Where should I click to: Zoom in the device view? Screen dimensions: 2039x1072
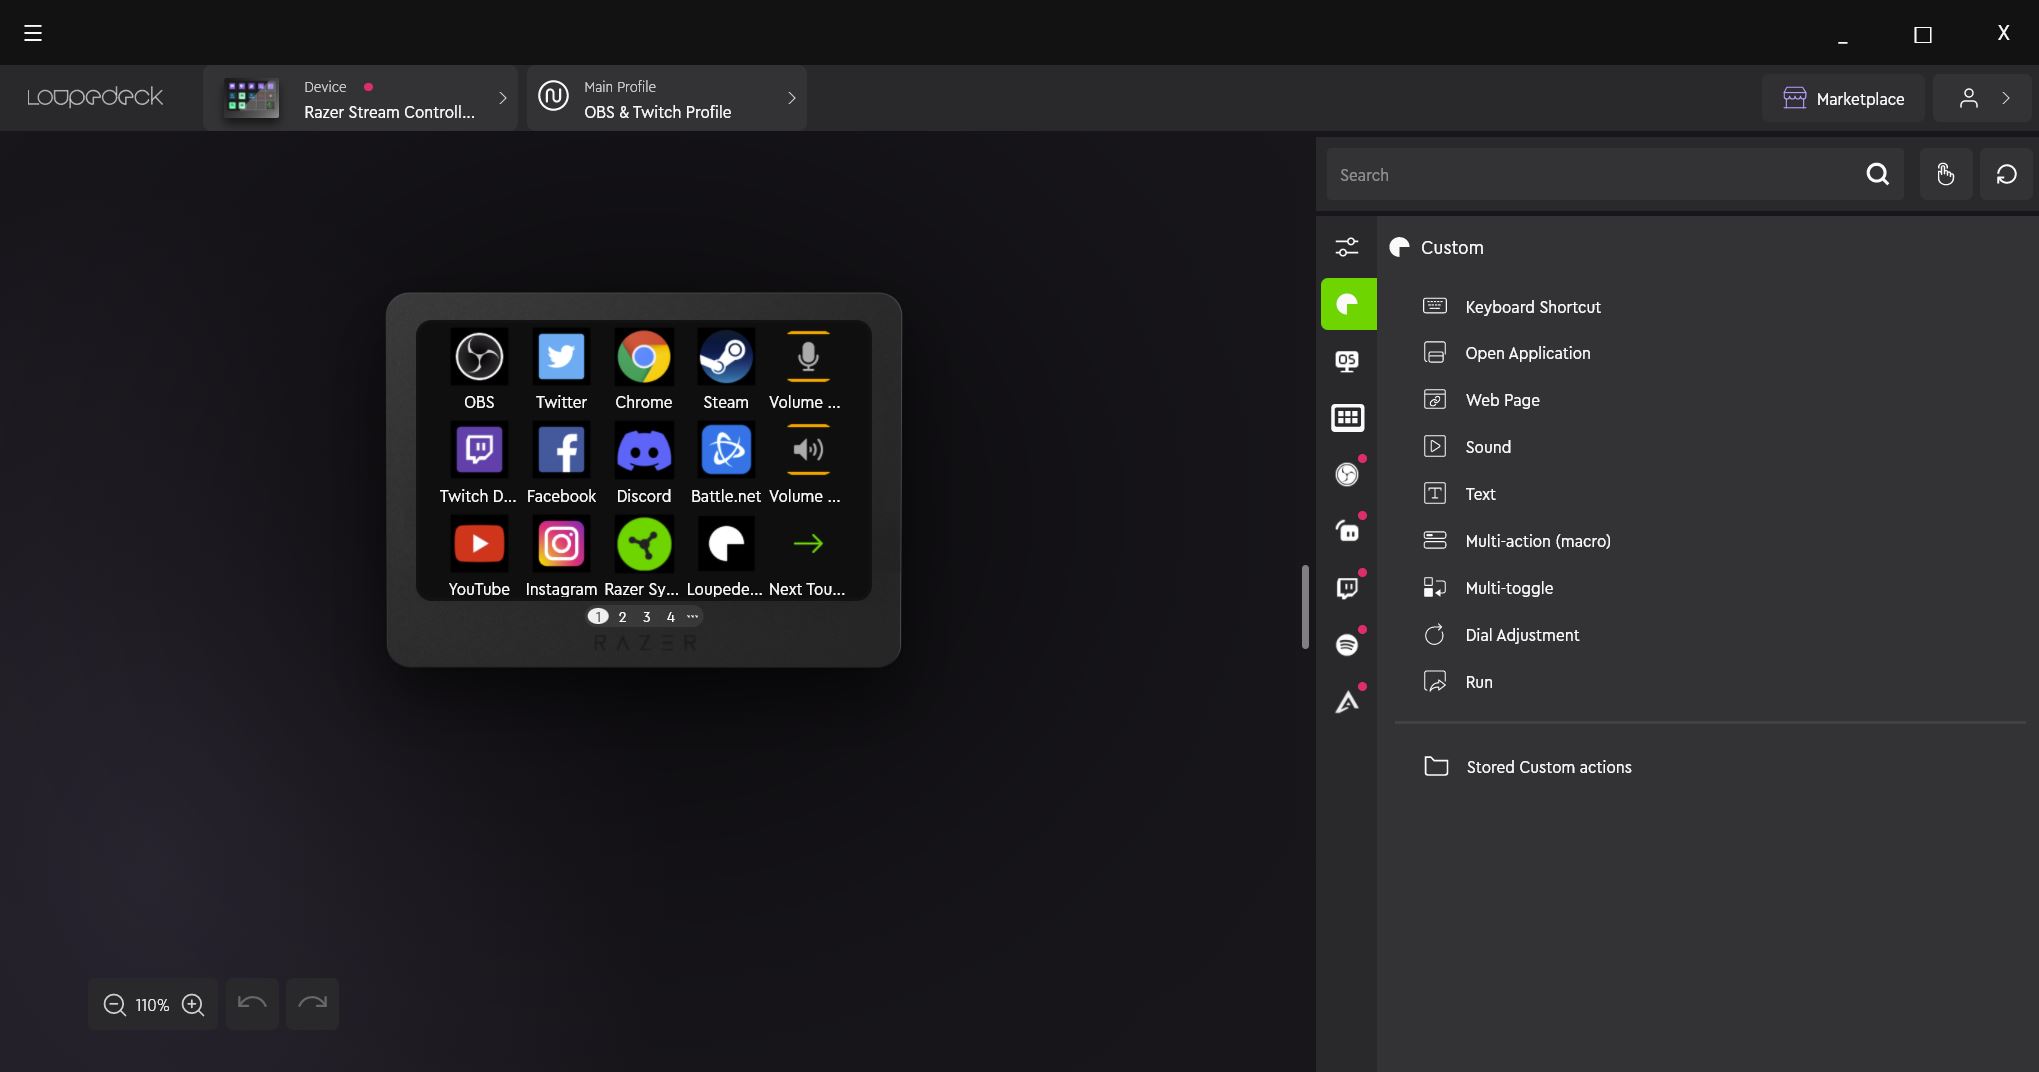(193, 1005)
